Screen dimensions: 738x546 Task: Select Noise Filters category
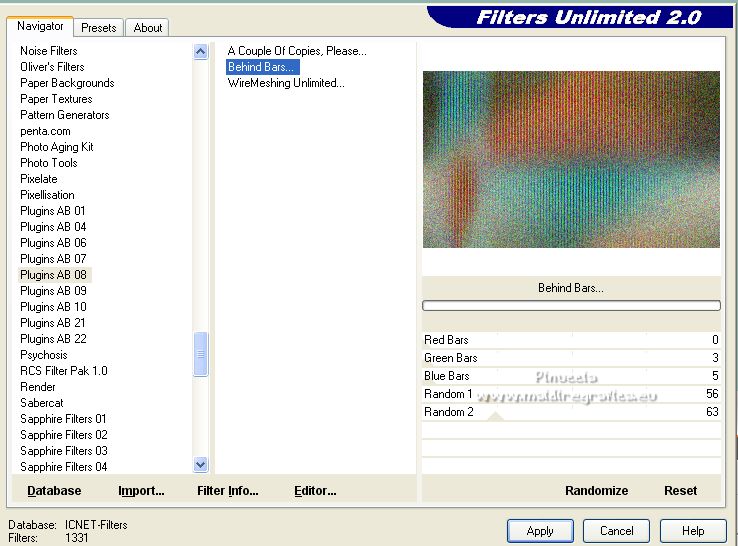48,51
